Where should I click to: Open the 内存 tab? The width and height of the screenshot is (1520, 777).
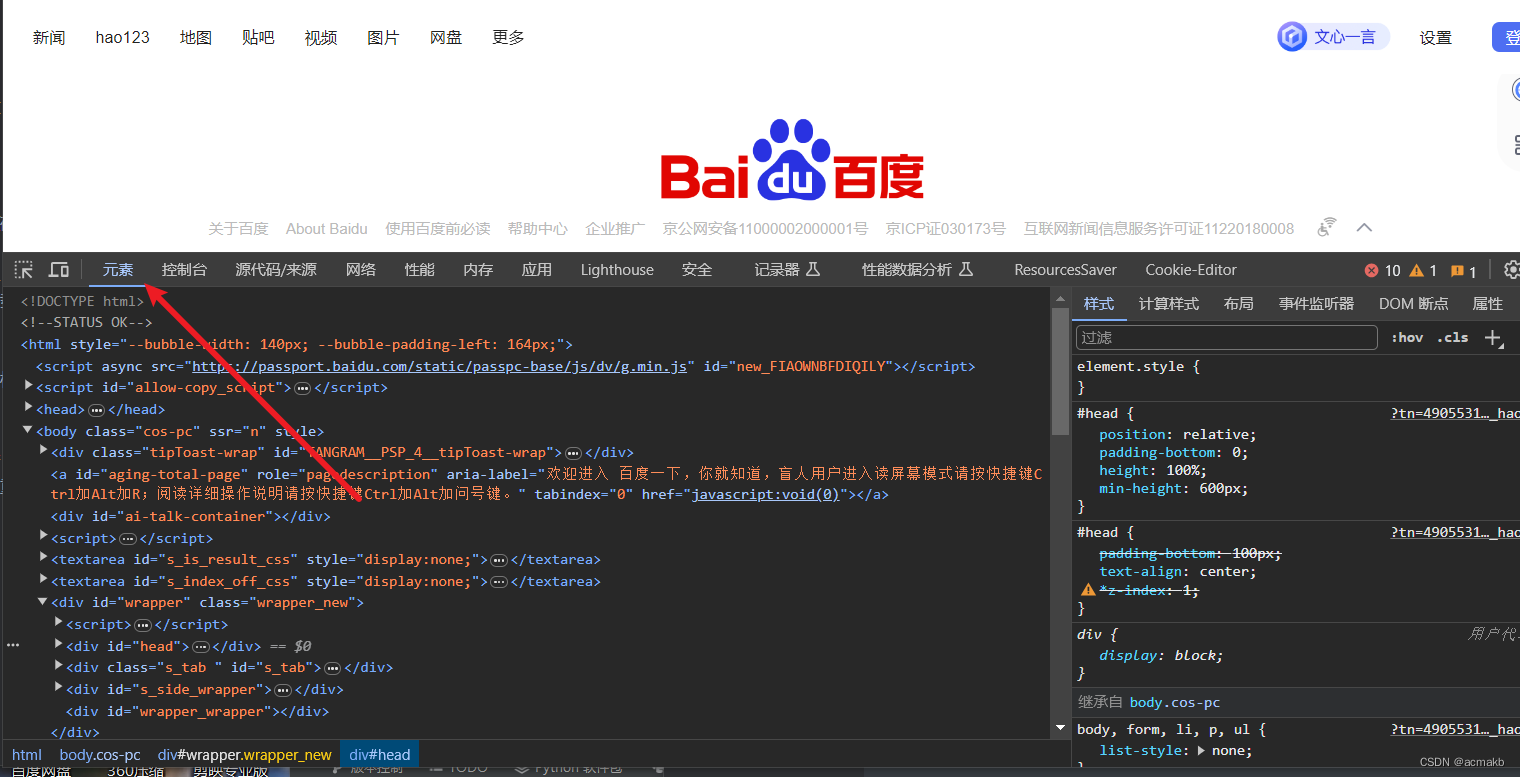pos(478,270)
